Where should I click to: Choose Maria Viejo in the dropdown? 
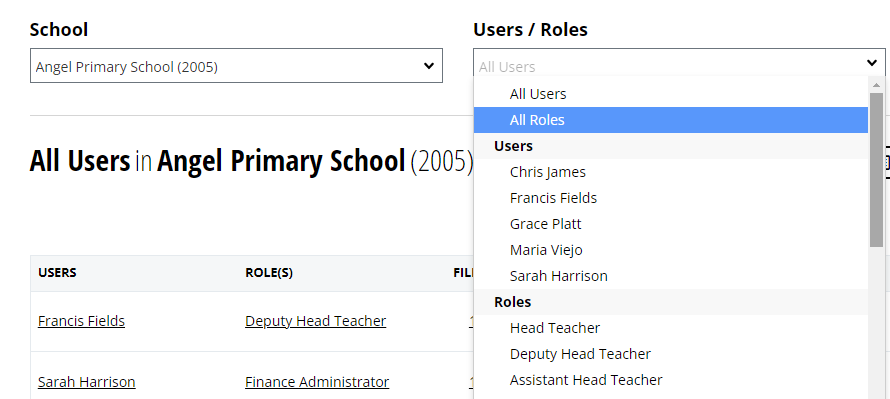click(x=671, y=250)
